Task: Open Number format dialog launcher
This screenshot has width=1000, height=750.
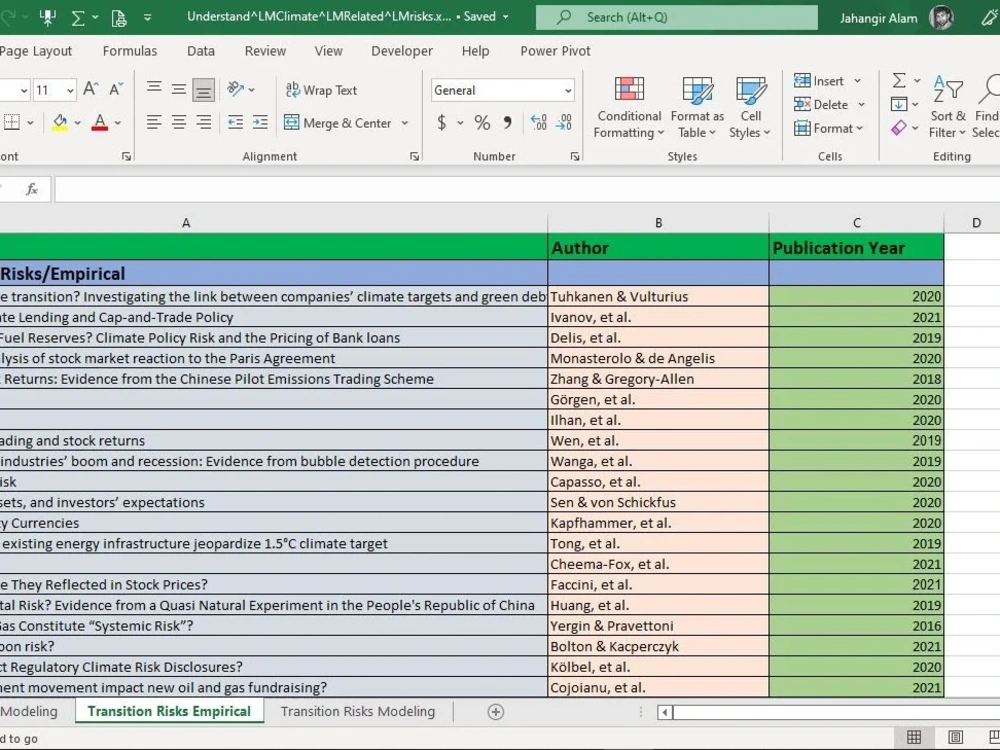Action: (575, 156)
